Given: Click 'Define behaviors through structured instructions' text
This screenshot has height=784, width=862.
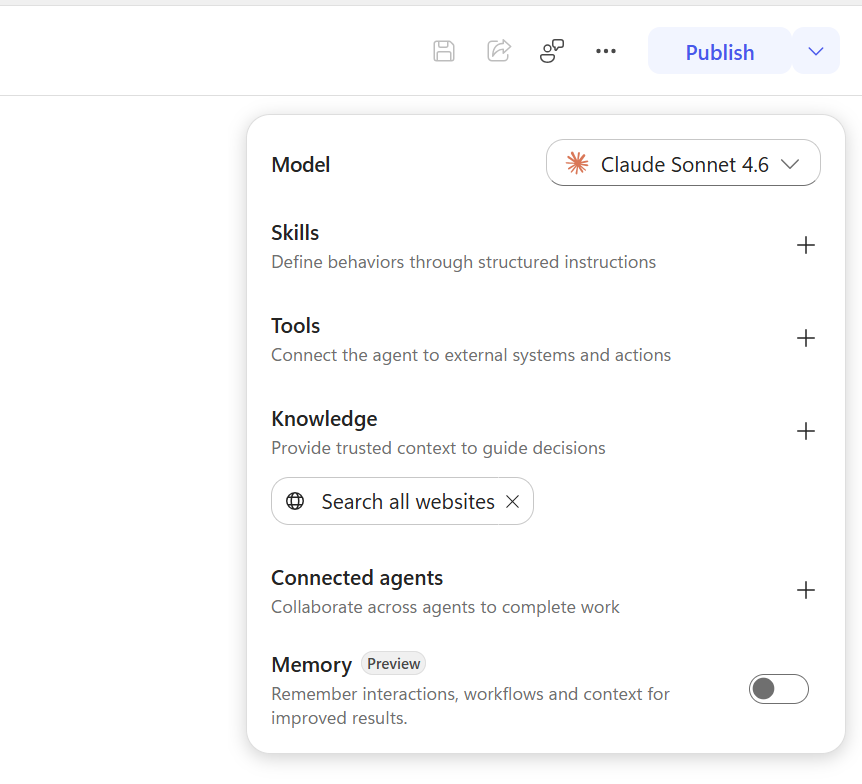Looking at the screenshot, I should coord(463,262).
